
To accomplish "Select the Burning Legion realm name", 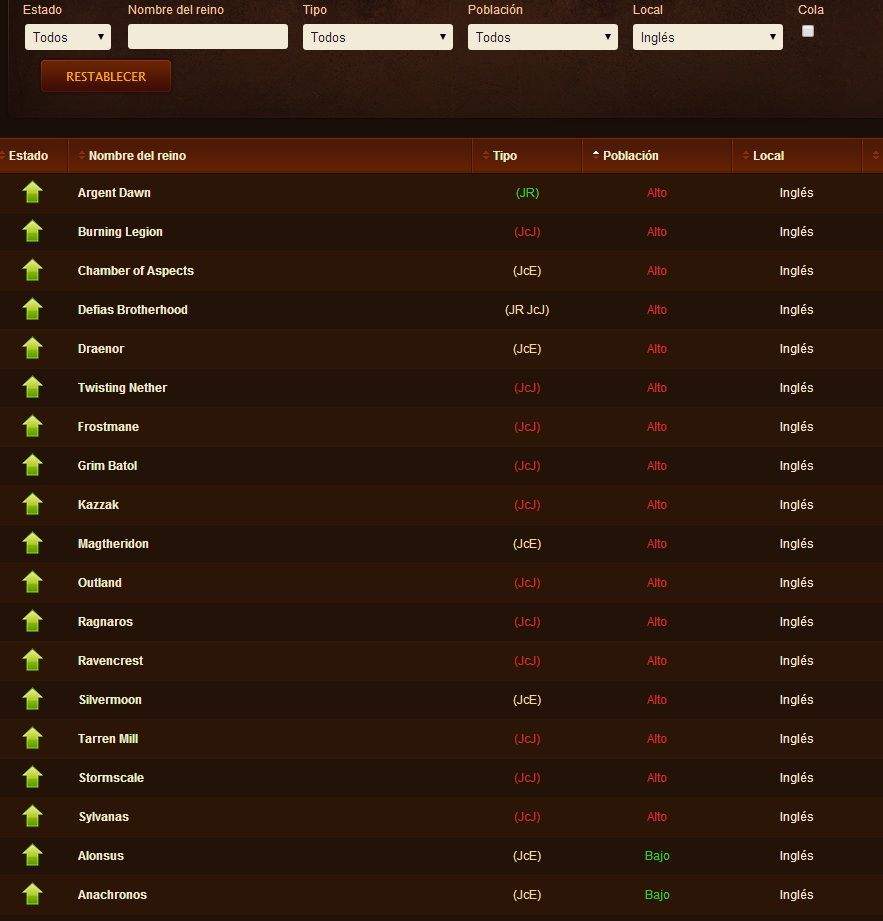I will 120,231.
